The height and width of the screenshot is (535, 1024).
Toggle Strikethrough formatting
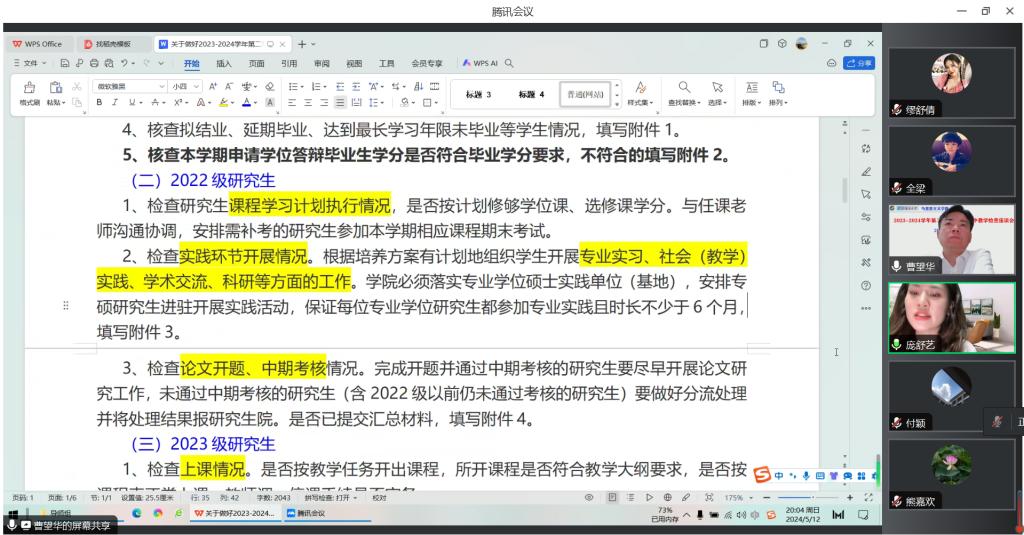point(155,103)
